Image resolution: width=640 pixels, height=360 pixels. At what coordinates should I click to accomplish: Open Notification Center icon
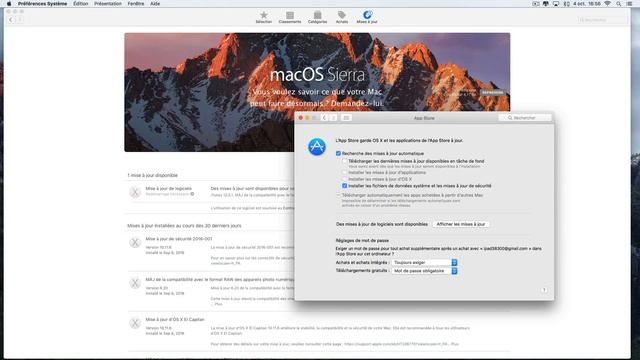coord(630,4)
